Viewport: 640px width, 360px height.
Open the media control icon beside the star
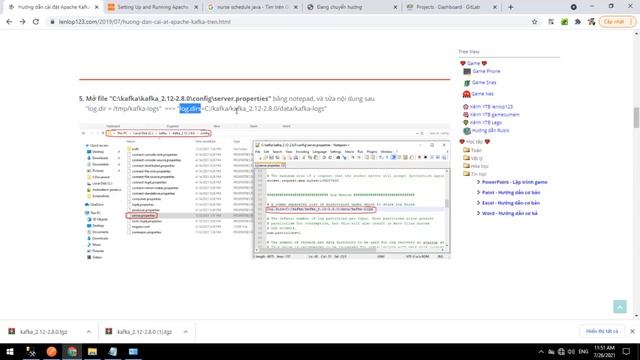(x=551, y=22)
